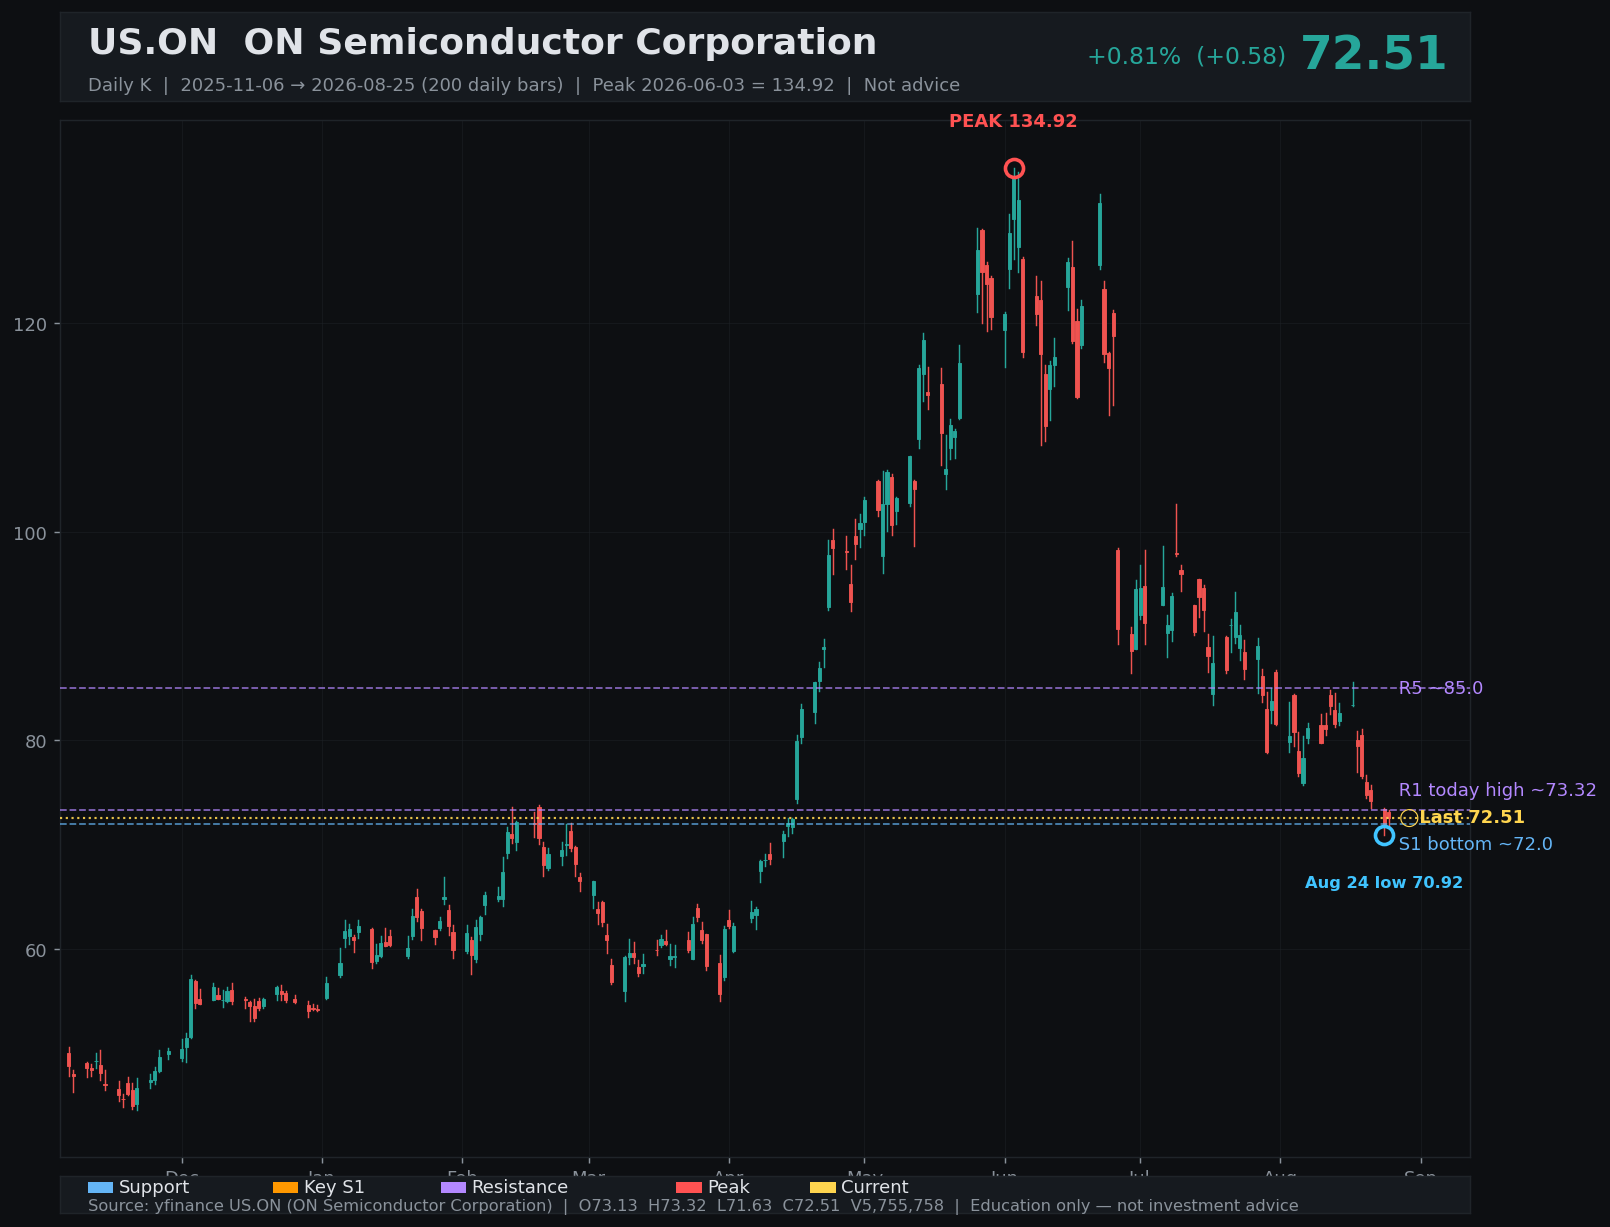The width and height of the screenshot is (1610, 1227).
Task: Click the "S1 bottom ~72.0" support label
Action: pos(1476,844)
